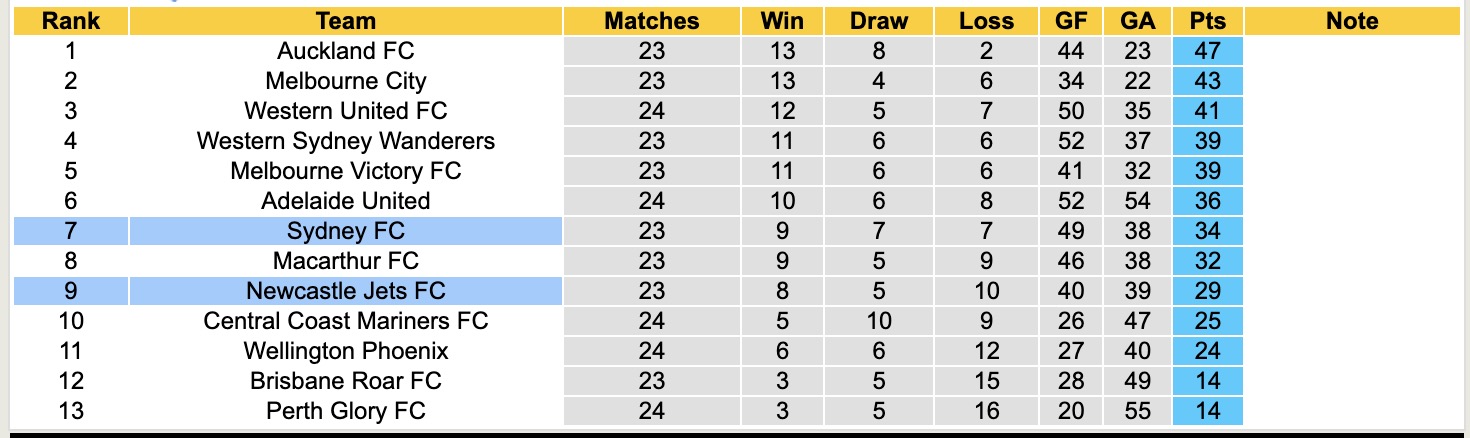Select the Loss column header

985,21
